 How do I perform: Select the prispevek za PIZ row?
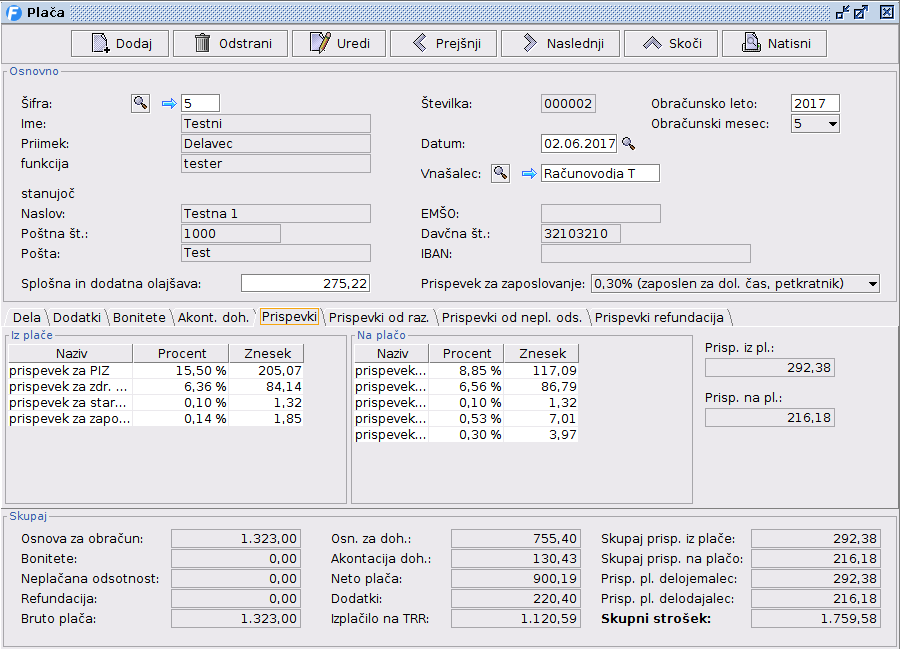point(69,370)
